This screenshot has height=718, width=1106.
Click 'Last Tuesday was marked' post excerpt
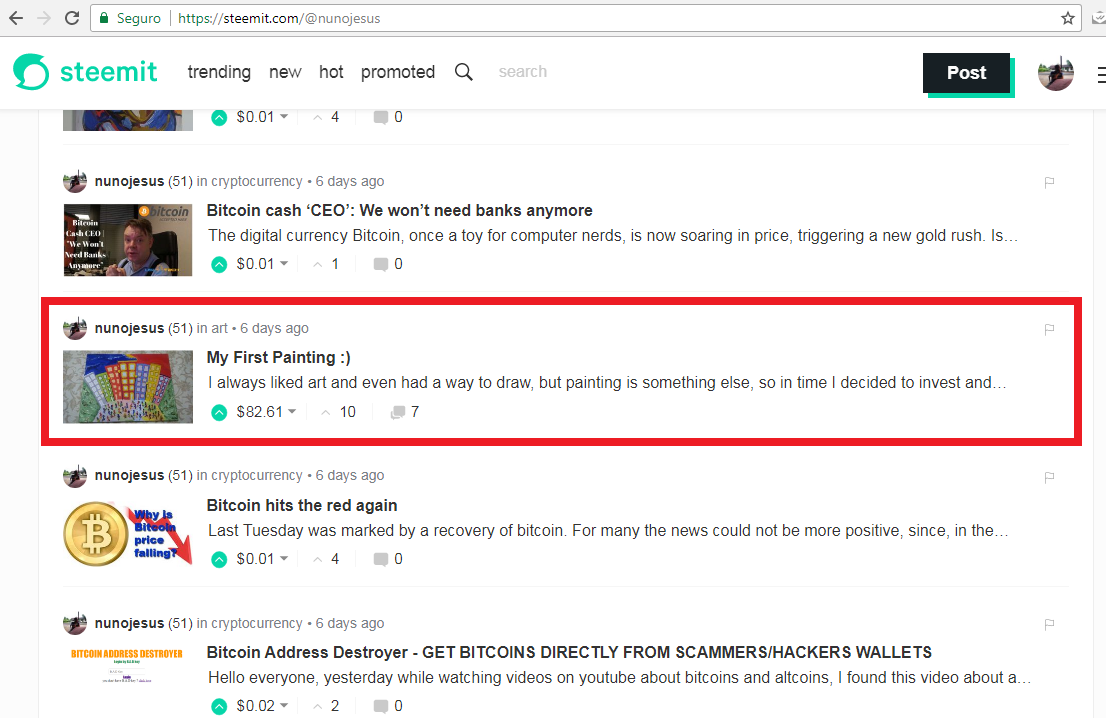click(x=608, y=531)
